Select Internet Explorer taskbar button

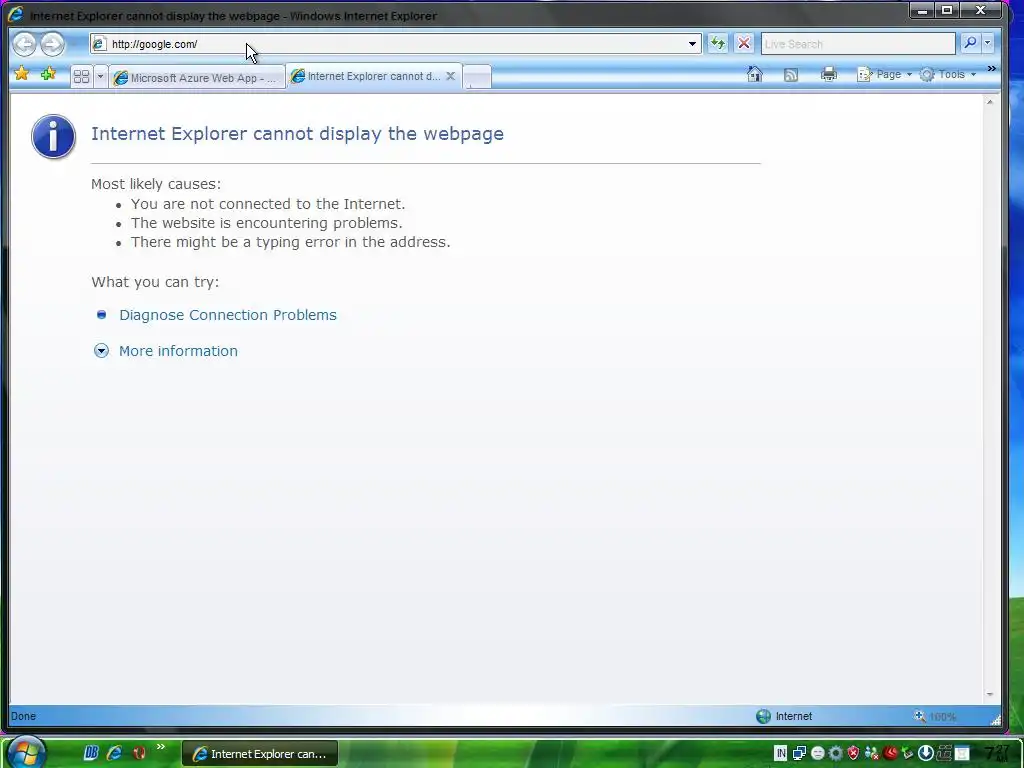point(260,754)
